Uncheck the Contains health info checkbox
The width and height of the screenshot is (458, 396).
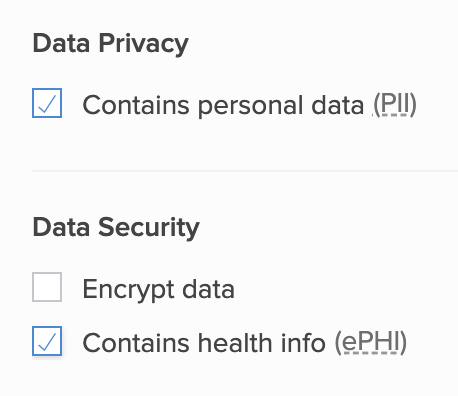click(47, 341)
